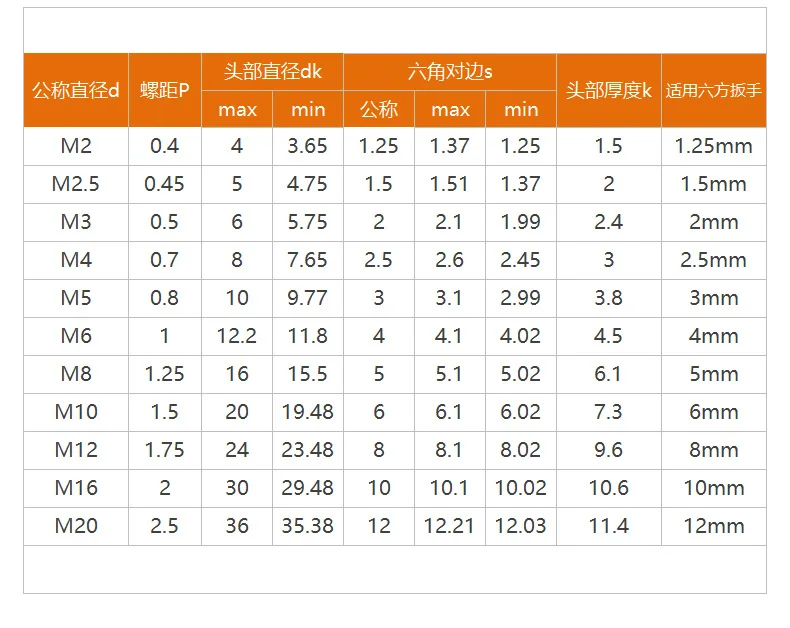790x628 pixels.
Task: Click the 公称直径d column header
Action: point(76,90)
